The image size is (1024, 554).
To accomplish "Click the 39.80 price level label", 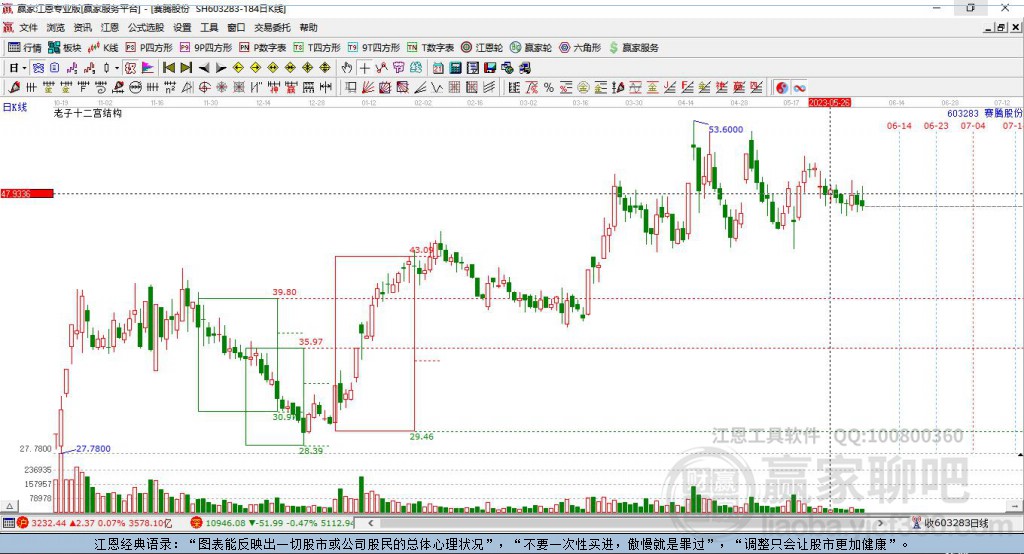I will (x=284, y=292).
